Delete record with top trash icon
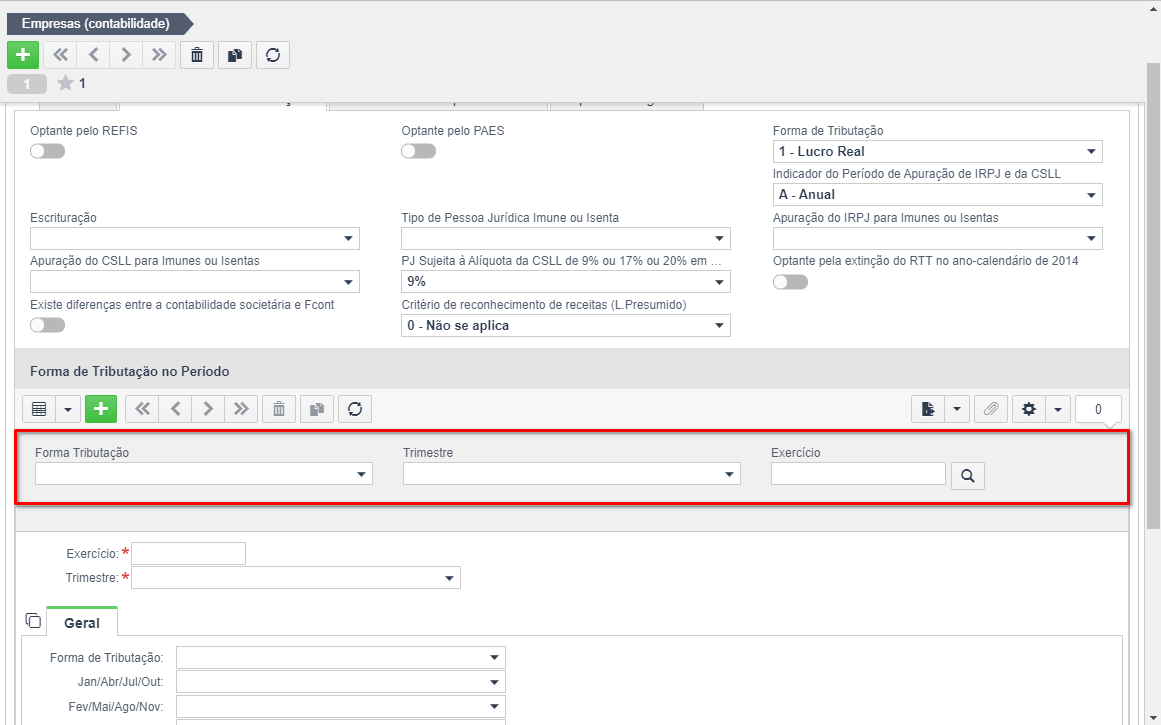 pyautogui.click(x=197, y=55)
